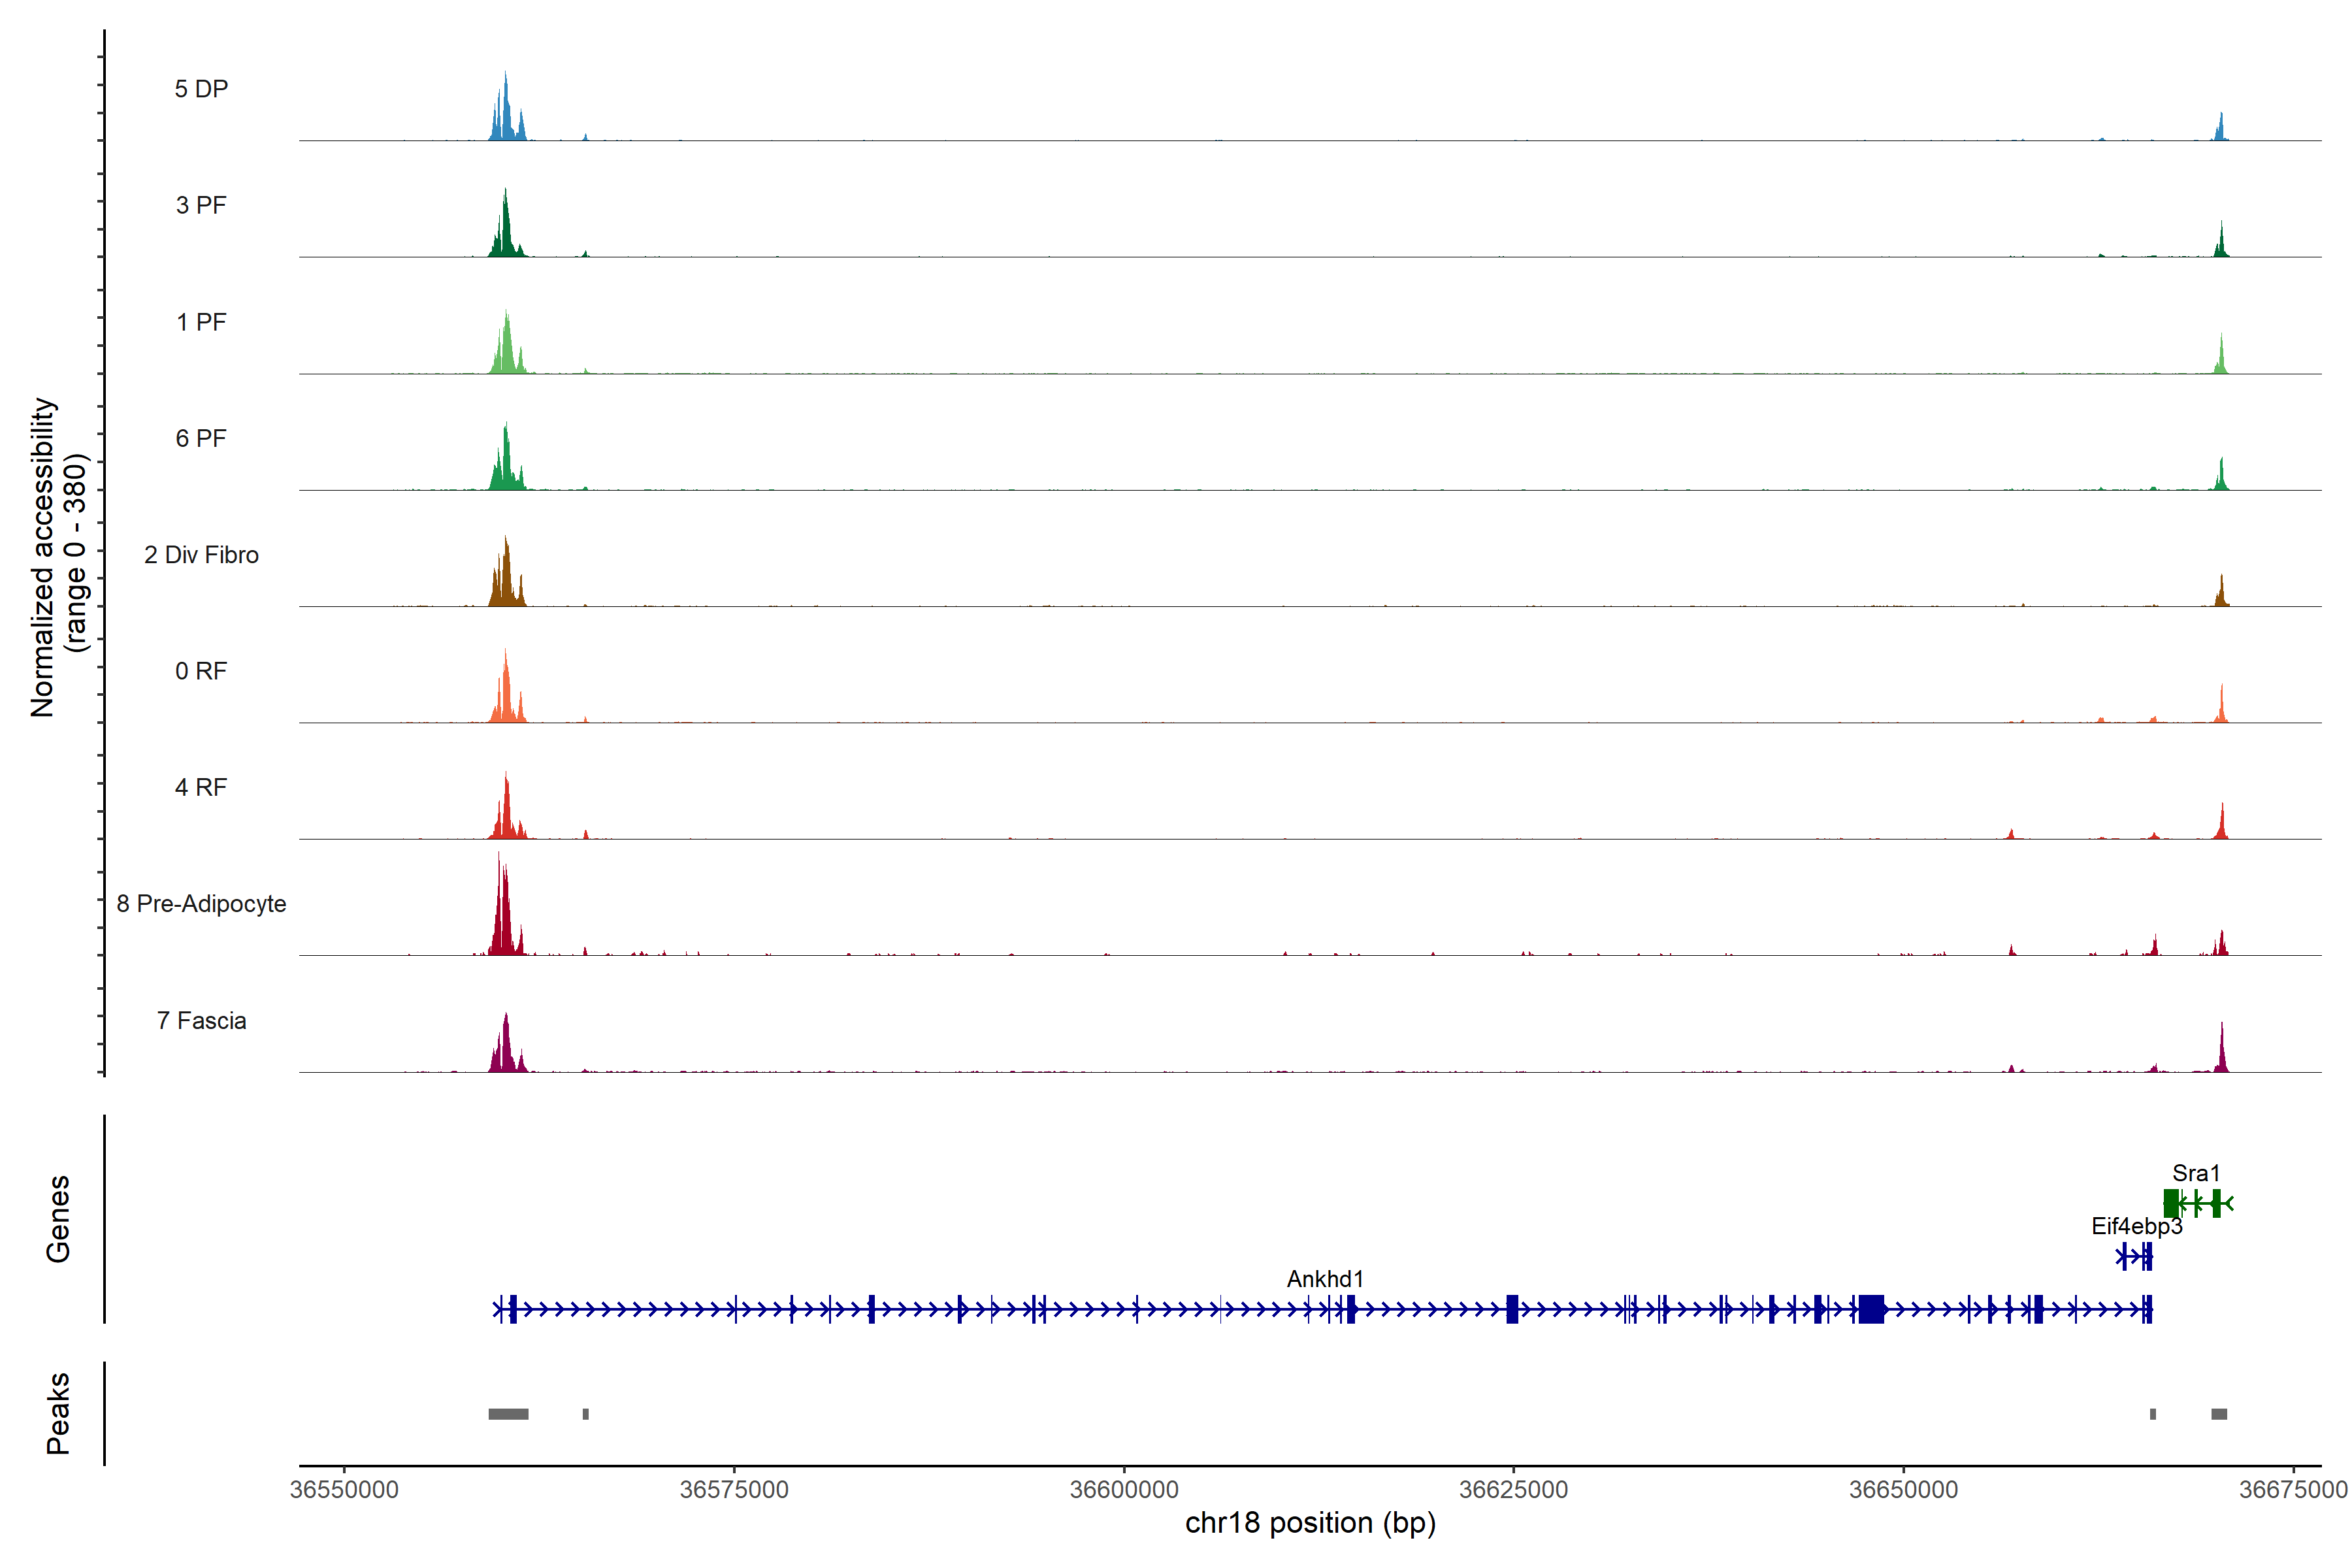The height and width of the screenshot is (1568, 2352).
Task: Click the rightmost gray peak bar
Action: click(2219, 1414)
